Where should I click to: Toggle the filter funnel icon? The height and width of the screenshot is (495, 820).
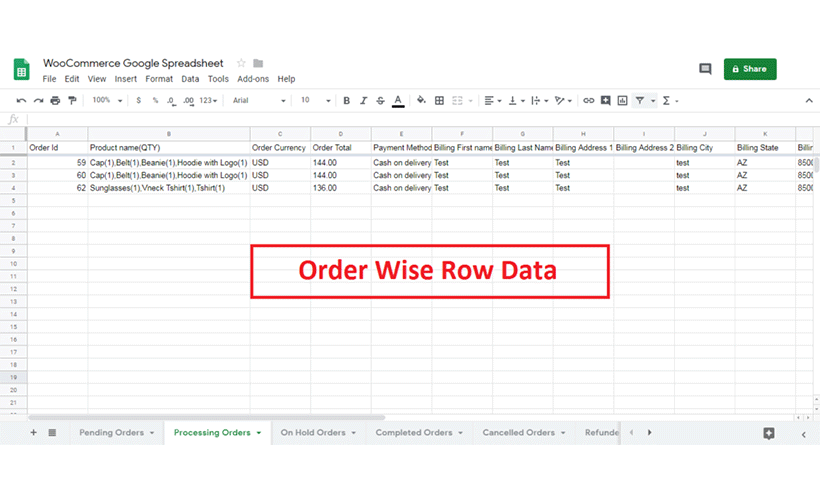640,100
